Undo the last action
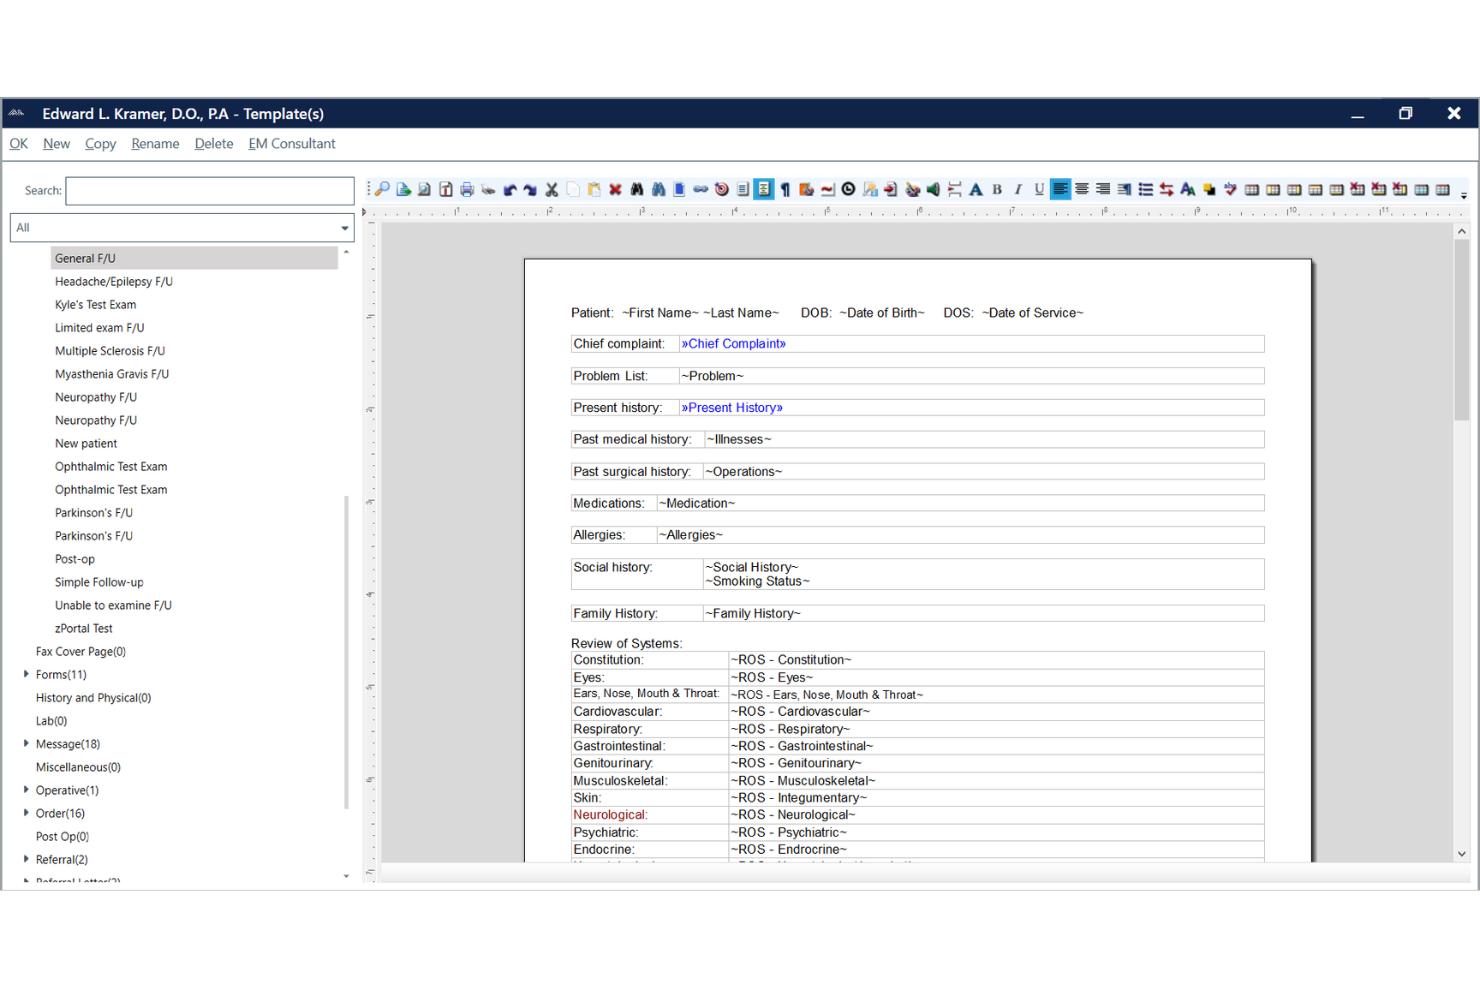This screenshot has width=1480, height=987. (509, 188)
